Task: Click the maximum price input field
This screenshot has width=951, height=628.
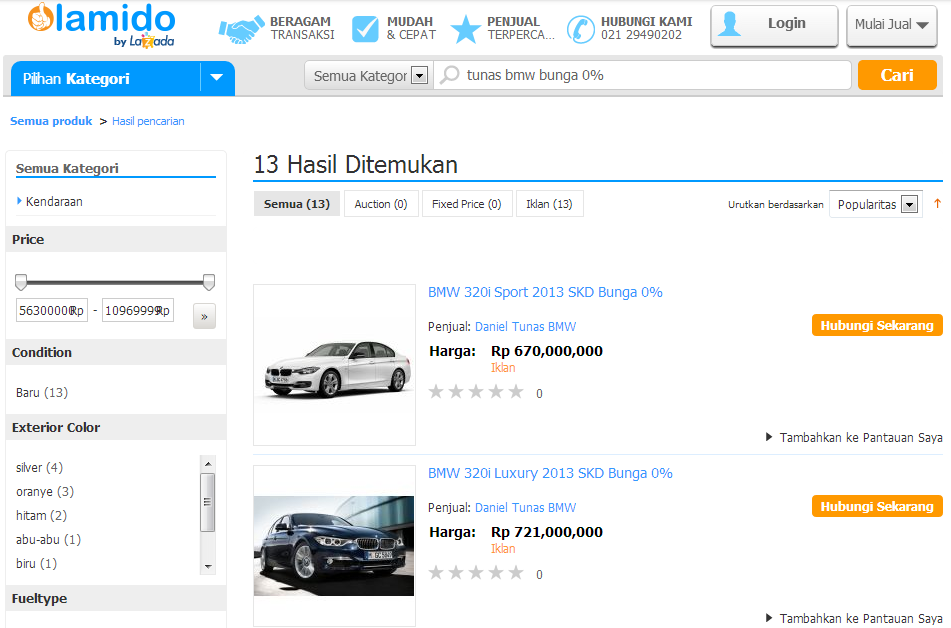Action: 138,310
